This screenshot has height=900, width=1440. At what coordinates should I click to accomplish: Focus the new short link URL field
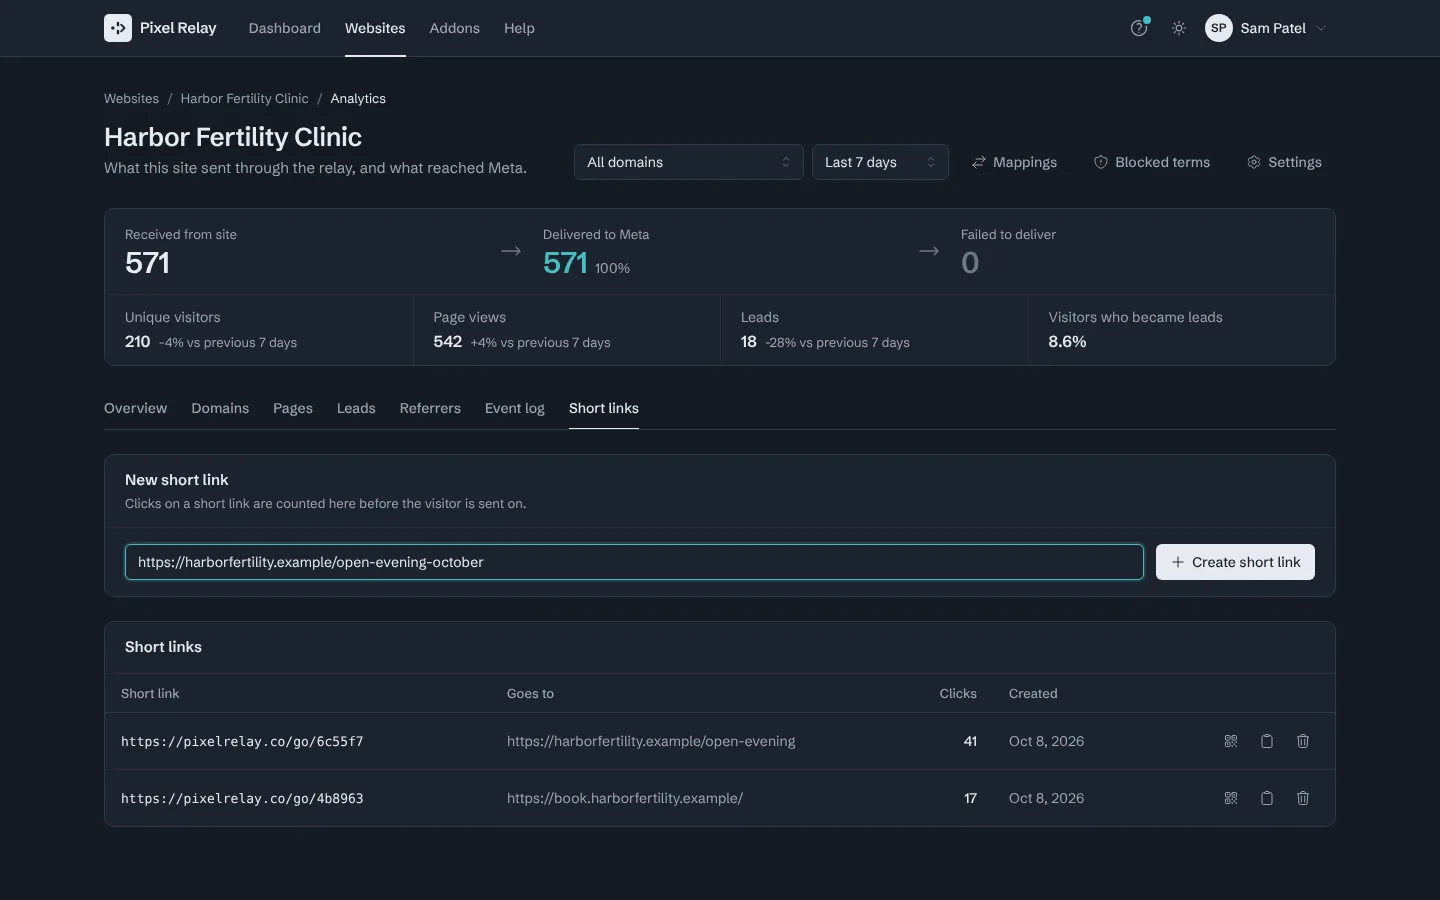coord(634,562)
